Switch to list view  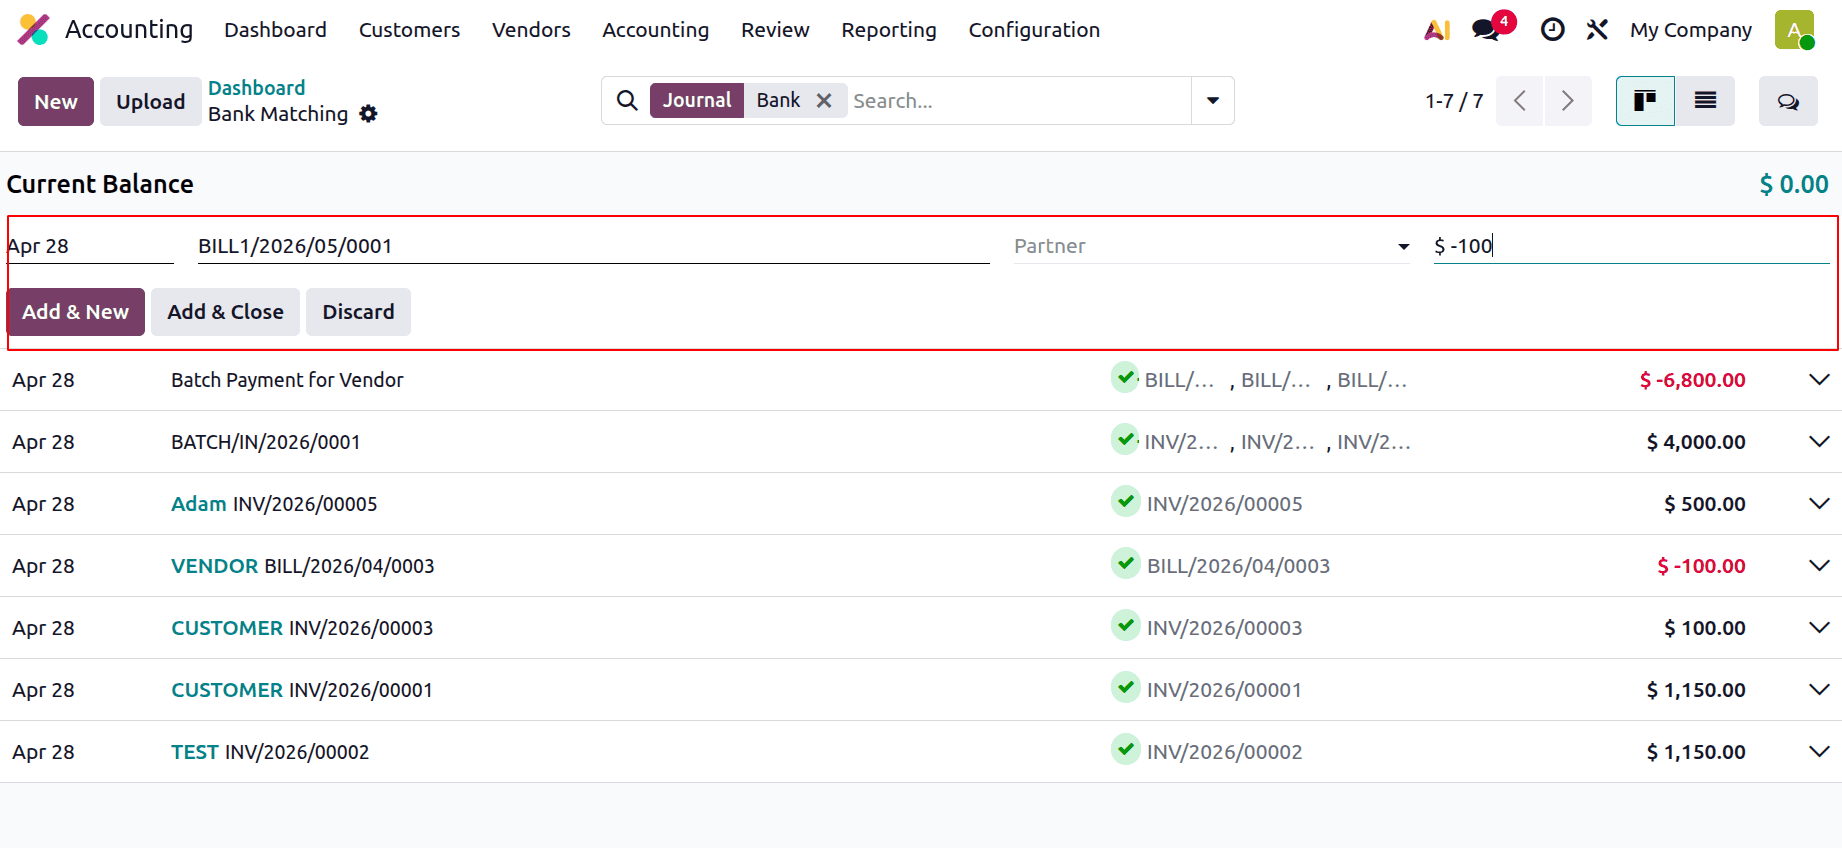click(1706, 101)
